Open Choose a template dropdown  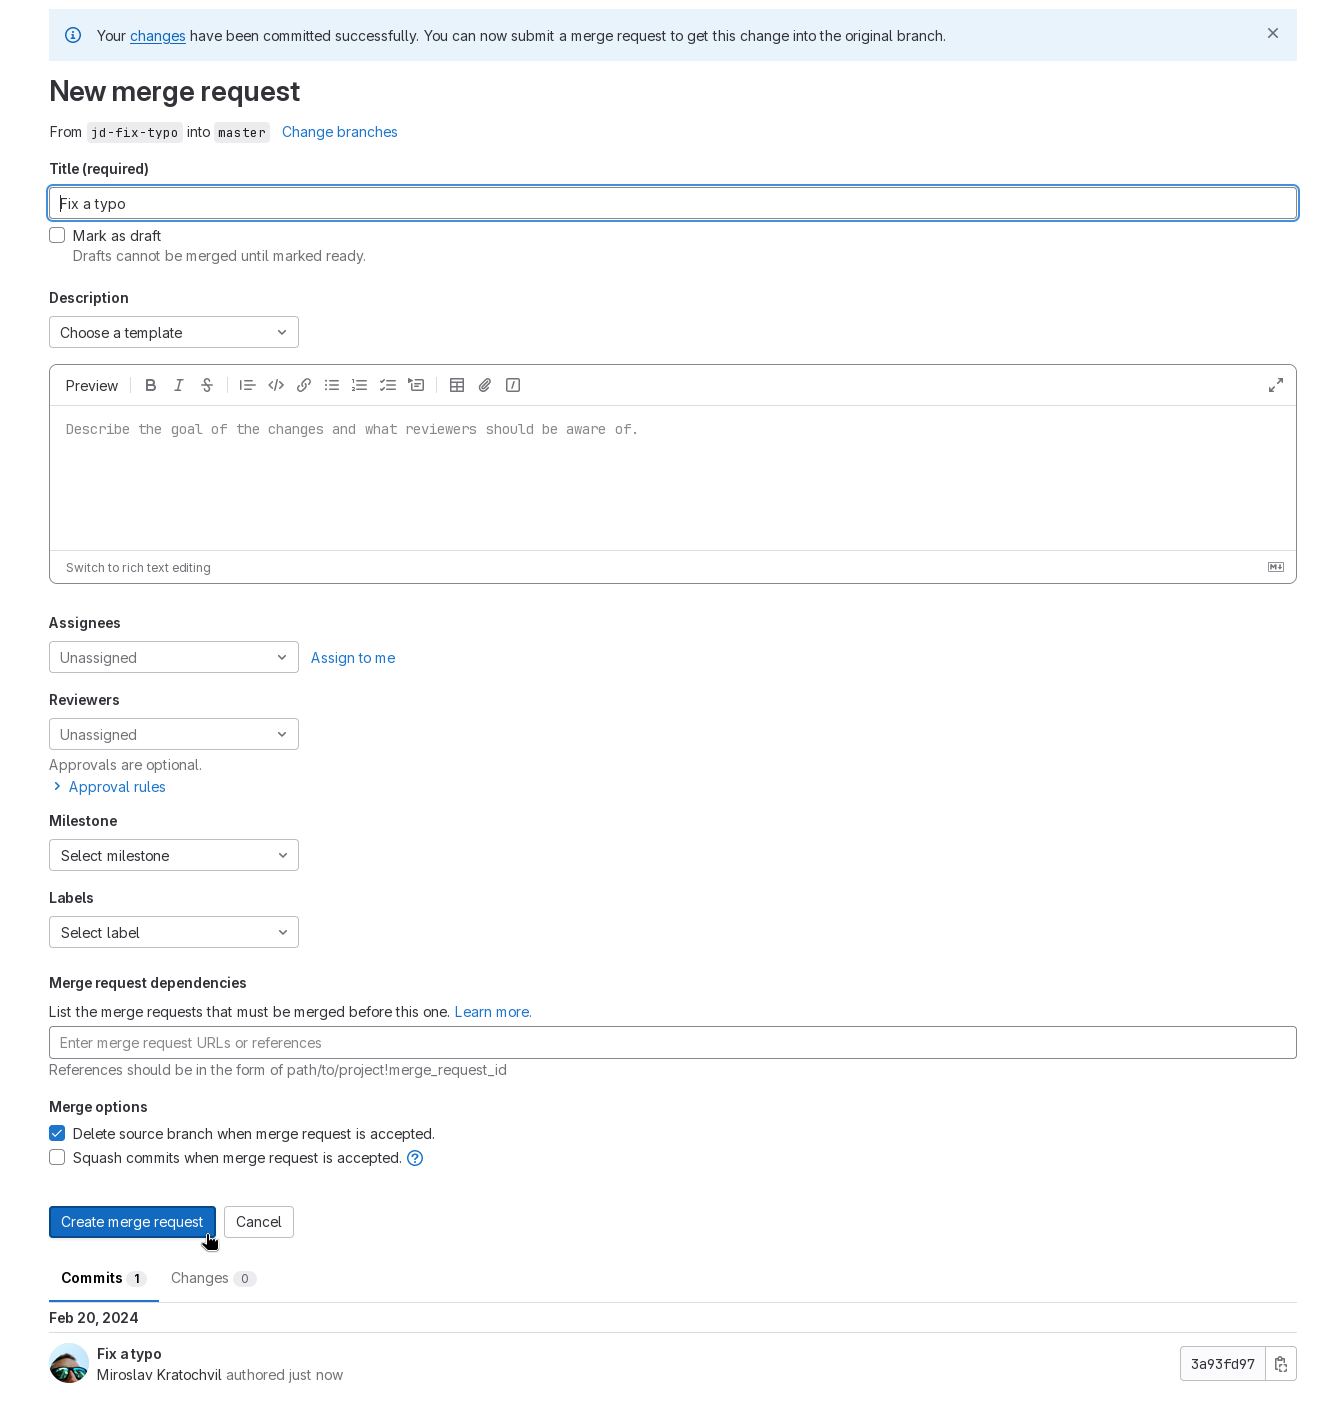coord(174,333)
